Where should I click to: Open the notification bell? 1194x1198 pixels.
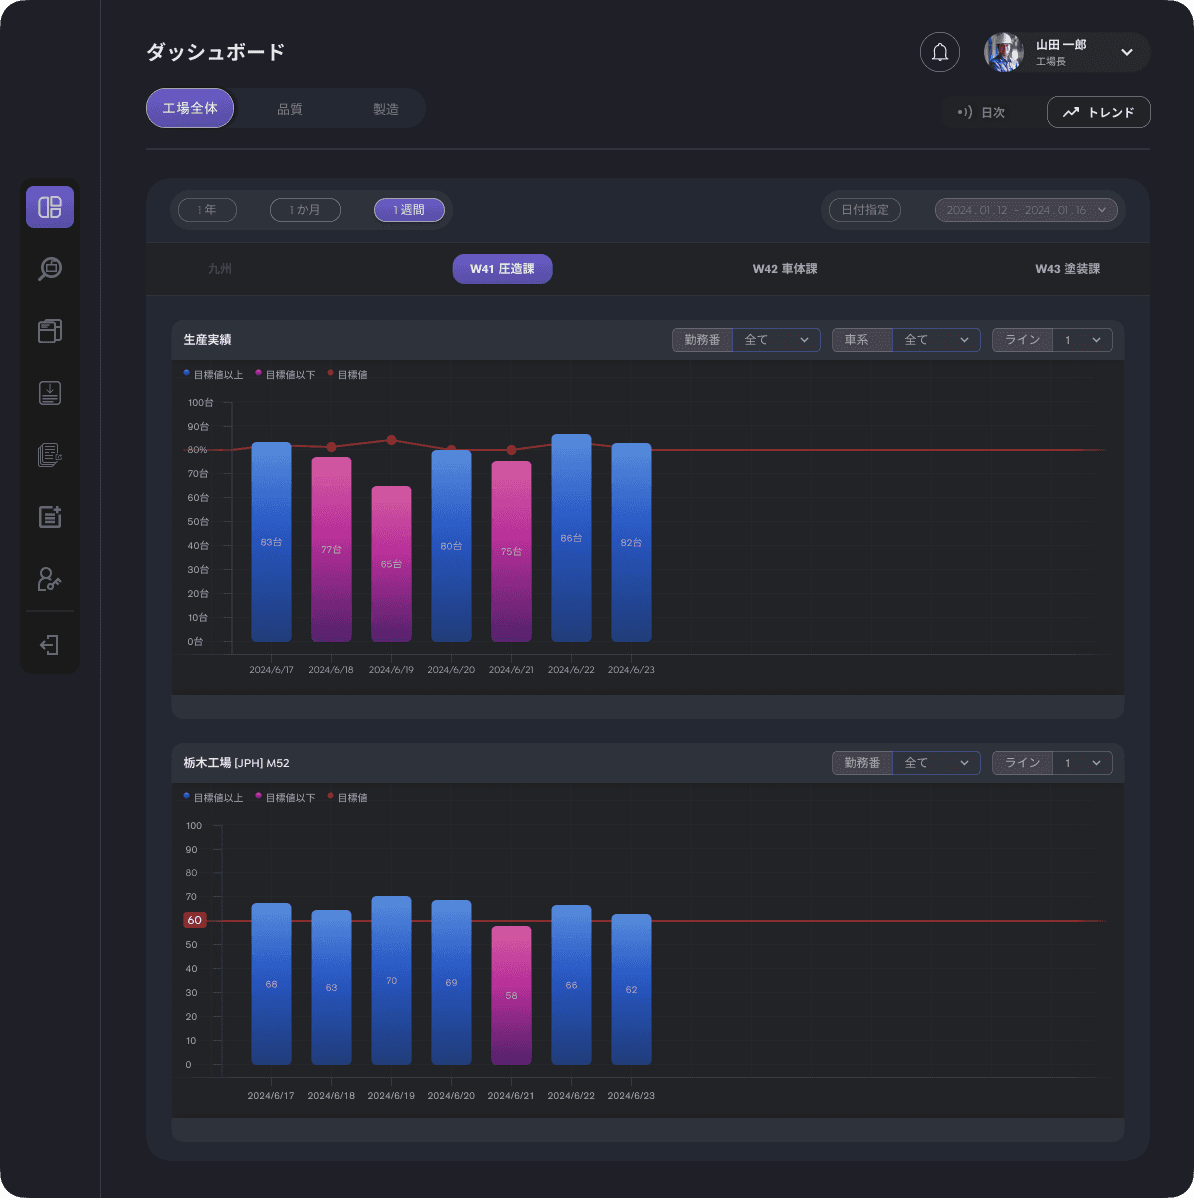tap(939, 52)
